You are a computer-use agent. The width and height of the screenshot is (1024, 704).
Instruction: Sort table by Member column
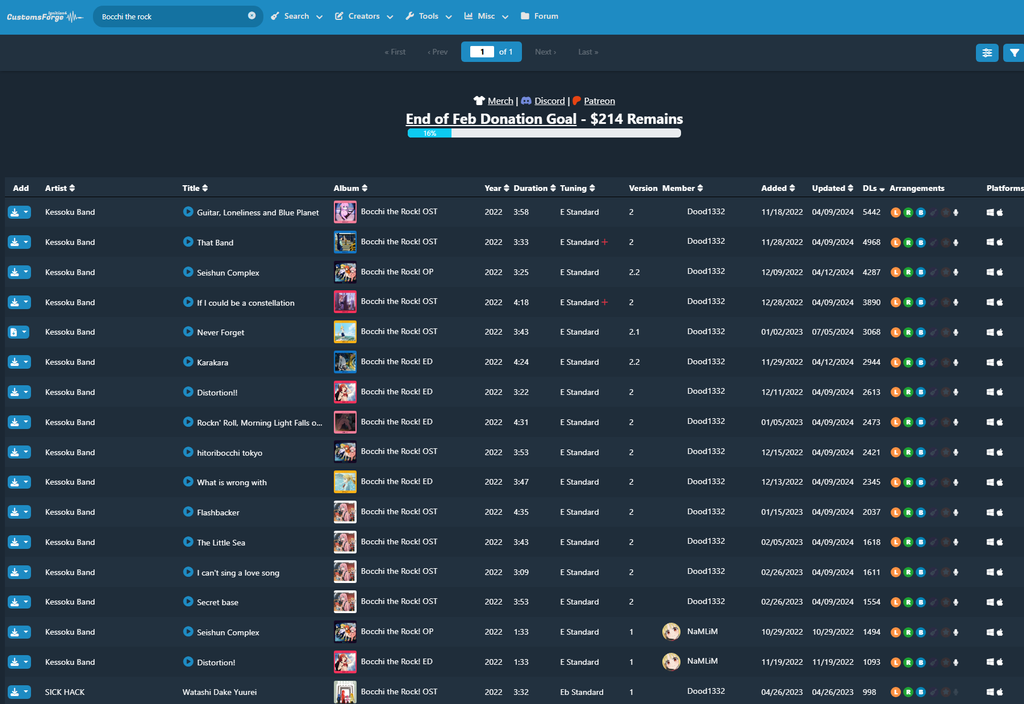(x=682, y=188)
